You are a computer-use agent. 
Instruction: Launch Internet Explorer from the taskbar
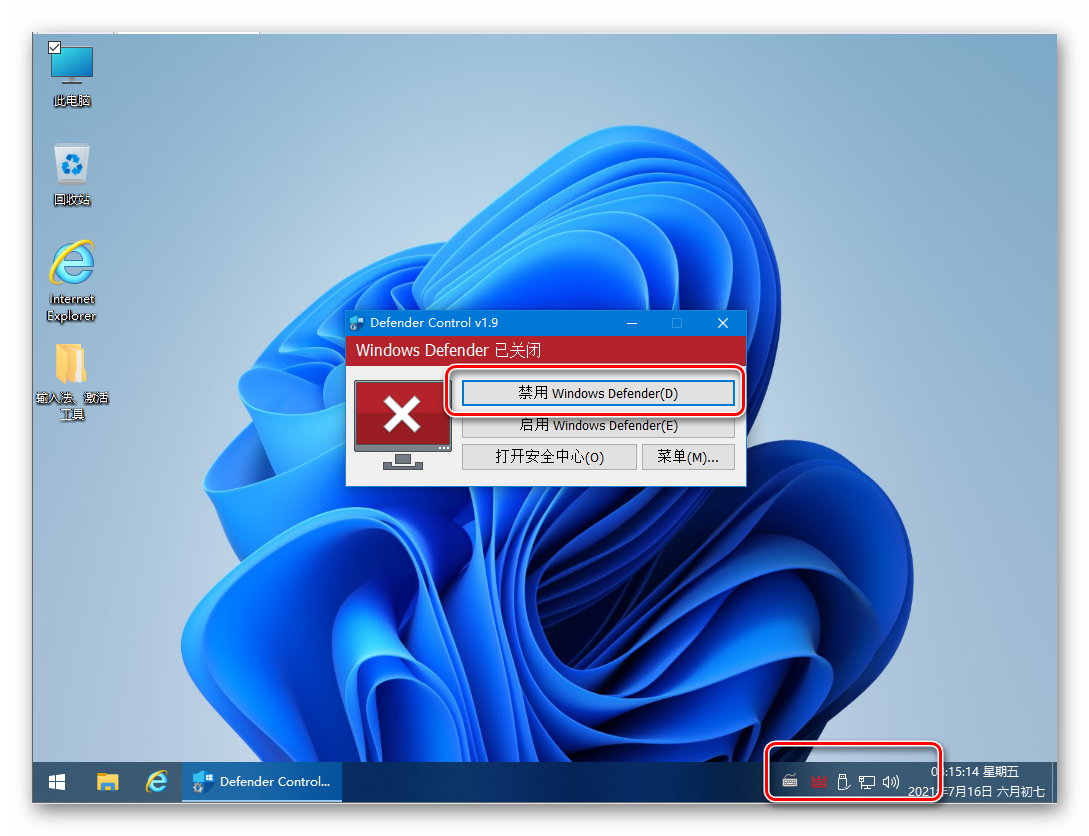coord(157,782)
